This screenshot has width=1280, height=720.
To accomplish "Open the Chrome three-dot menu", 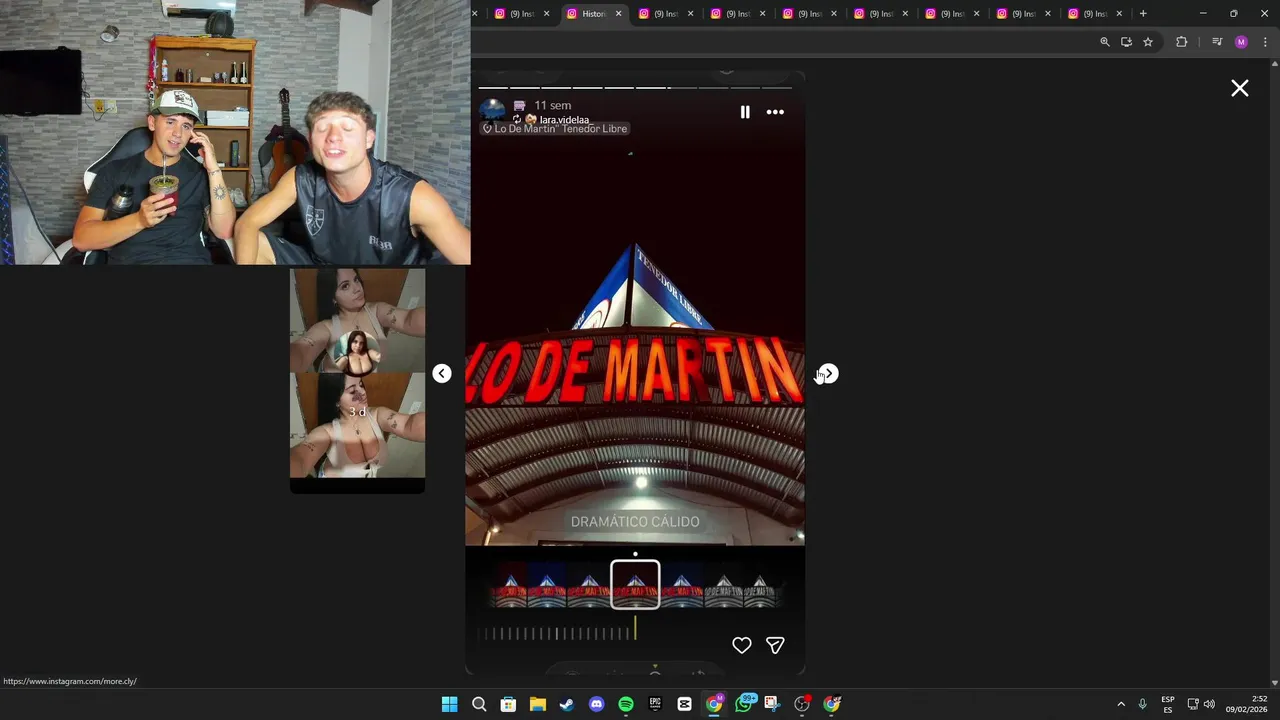I will click(x=1265, y=42).
